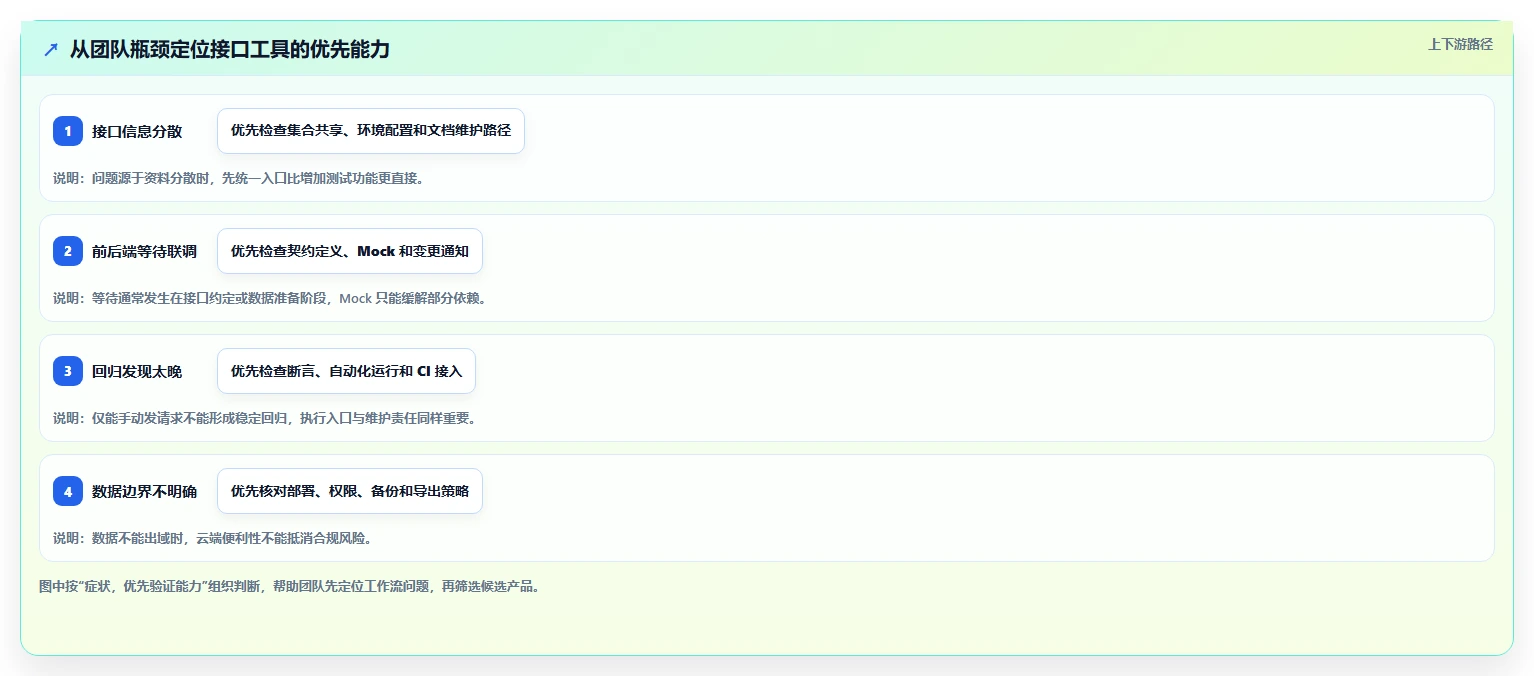
Task: Select the 数据边界不明确 heading
Action: pos(144,491)
